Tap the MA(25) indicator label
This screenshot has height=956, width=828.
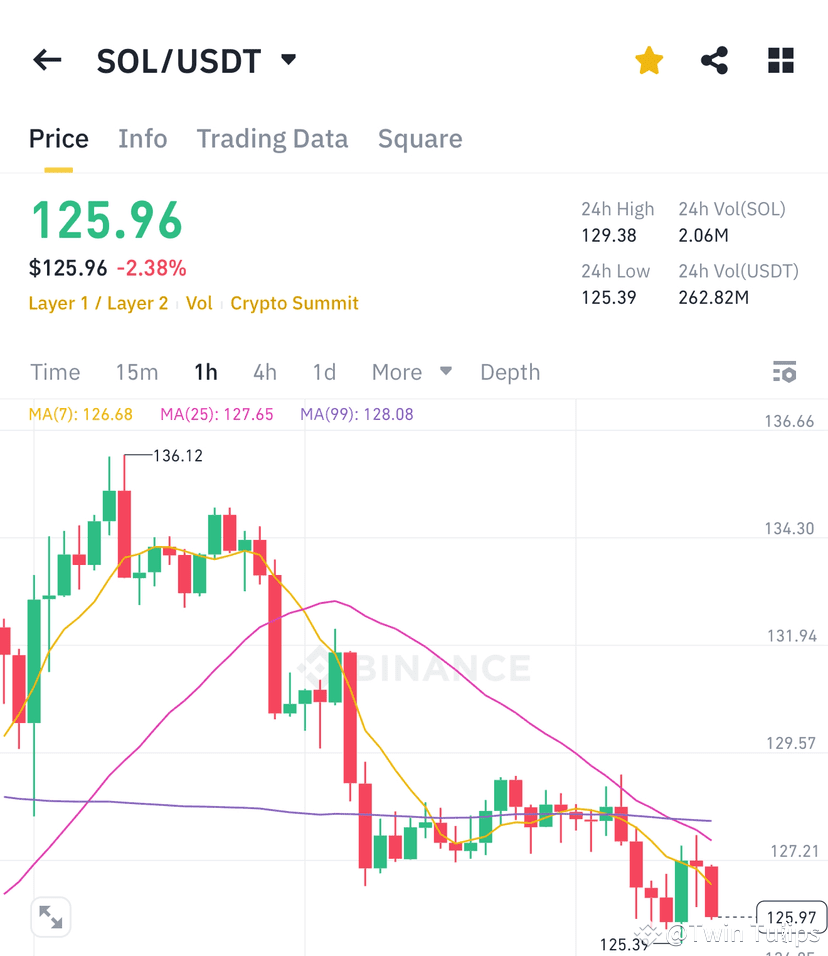tap(216, 413)
